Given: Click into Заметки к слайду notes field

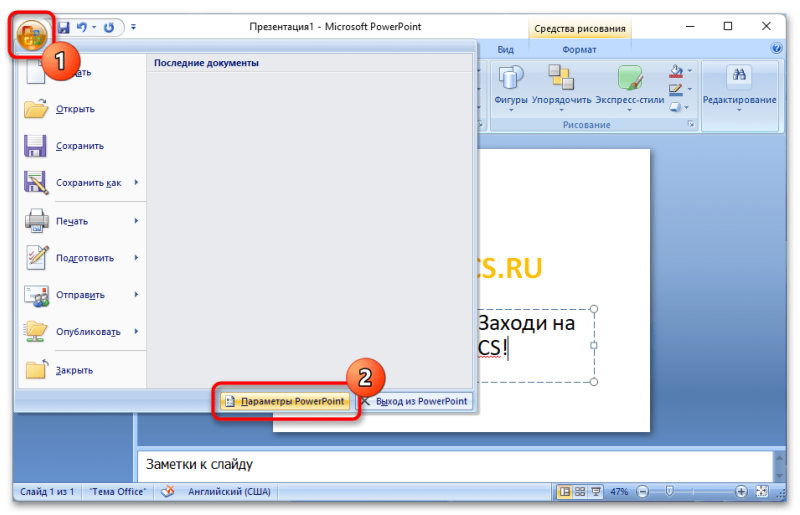Looking at the screenshot, I should (454, 464).
